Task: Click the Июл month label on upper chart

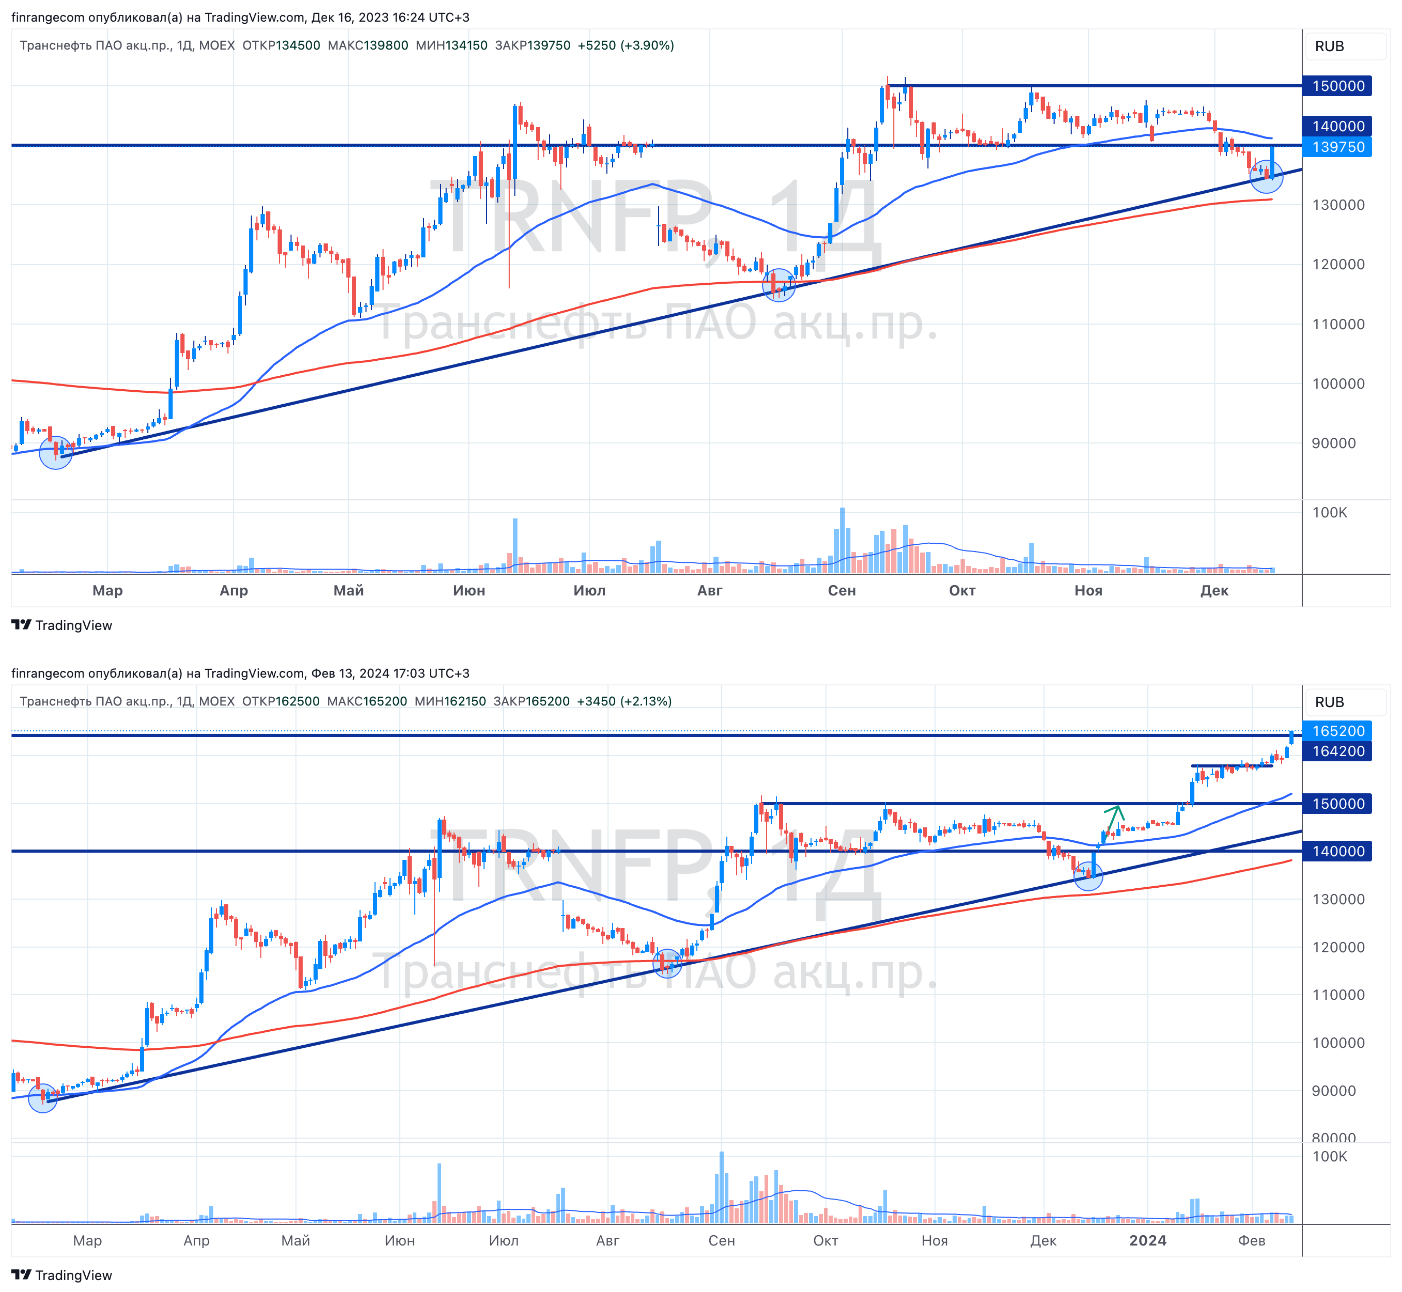Action: point(589,590)
